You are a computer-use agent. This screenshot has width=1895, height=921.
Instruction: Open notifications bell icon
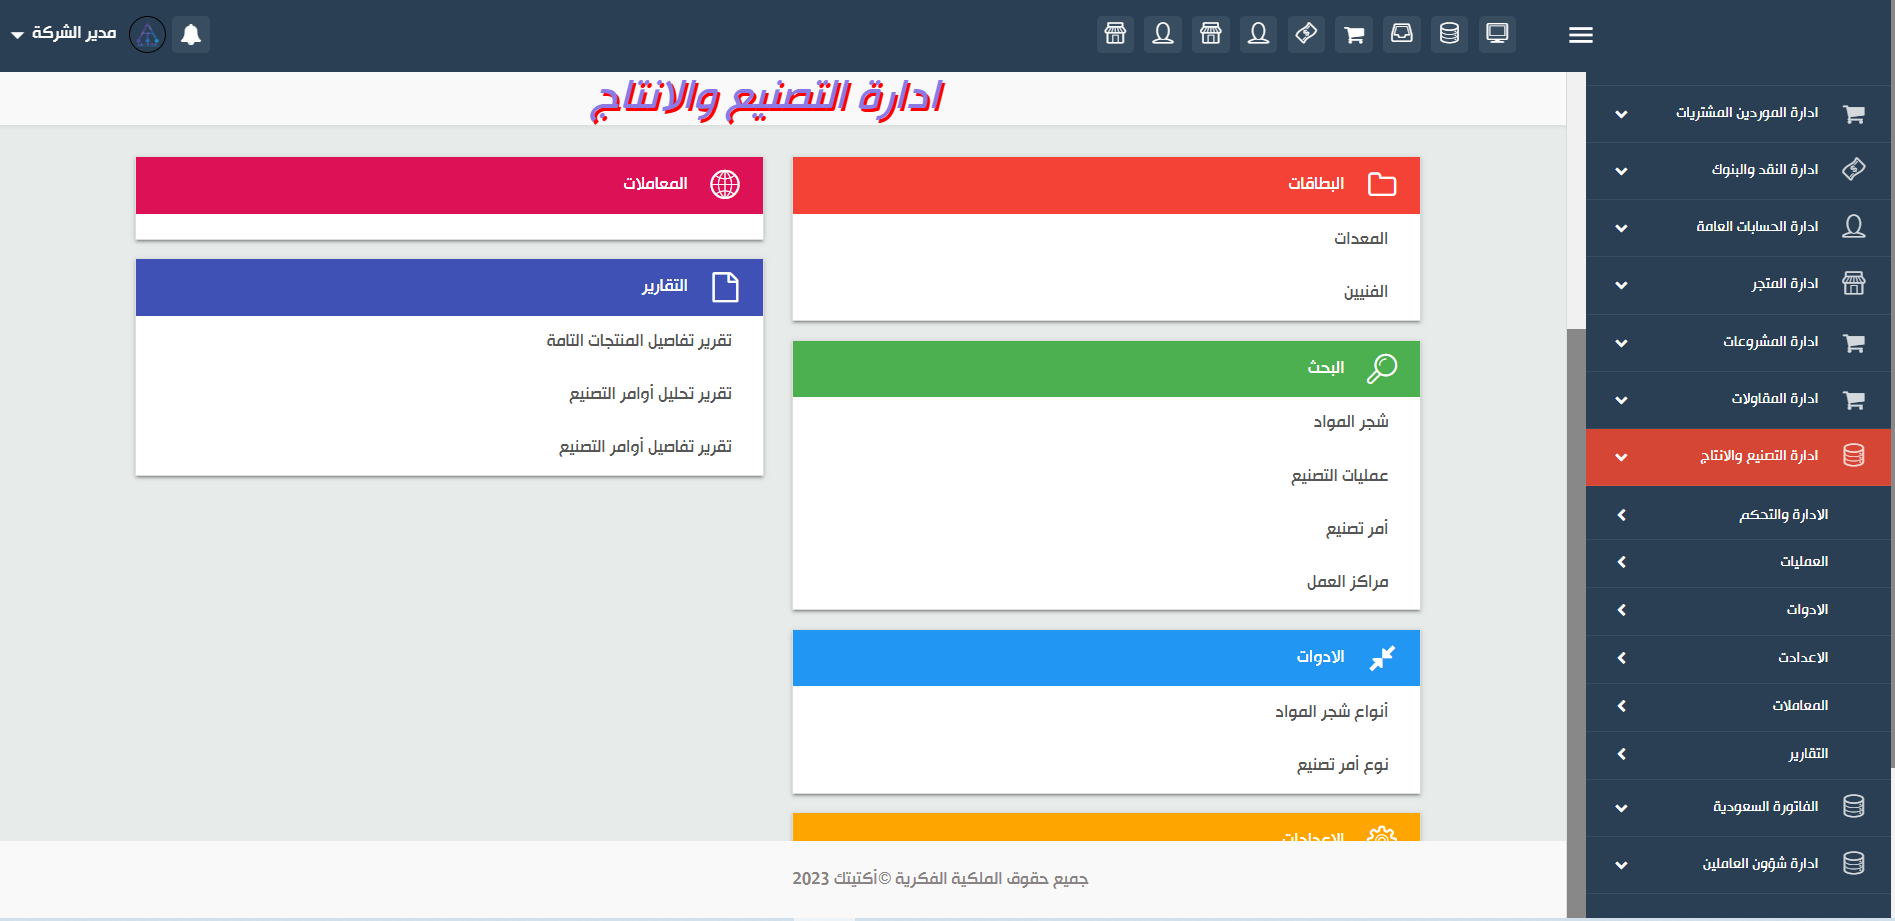191,35
